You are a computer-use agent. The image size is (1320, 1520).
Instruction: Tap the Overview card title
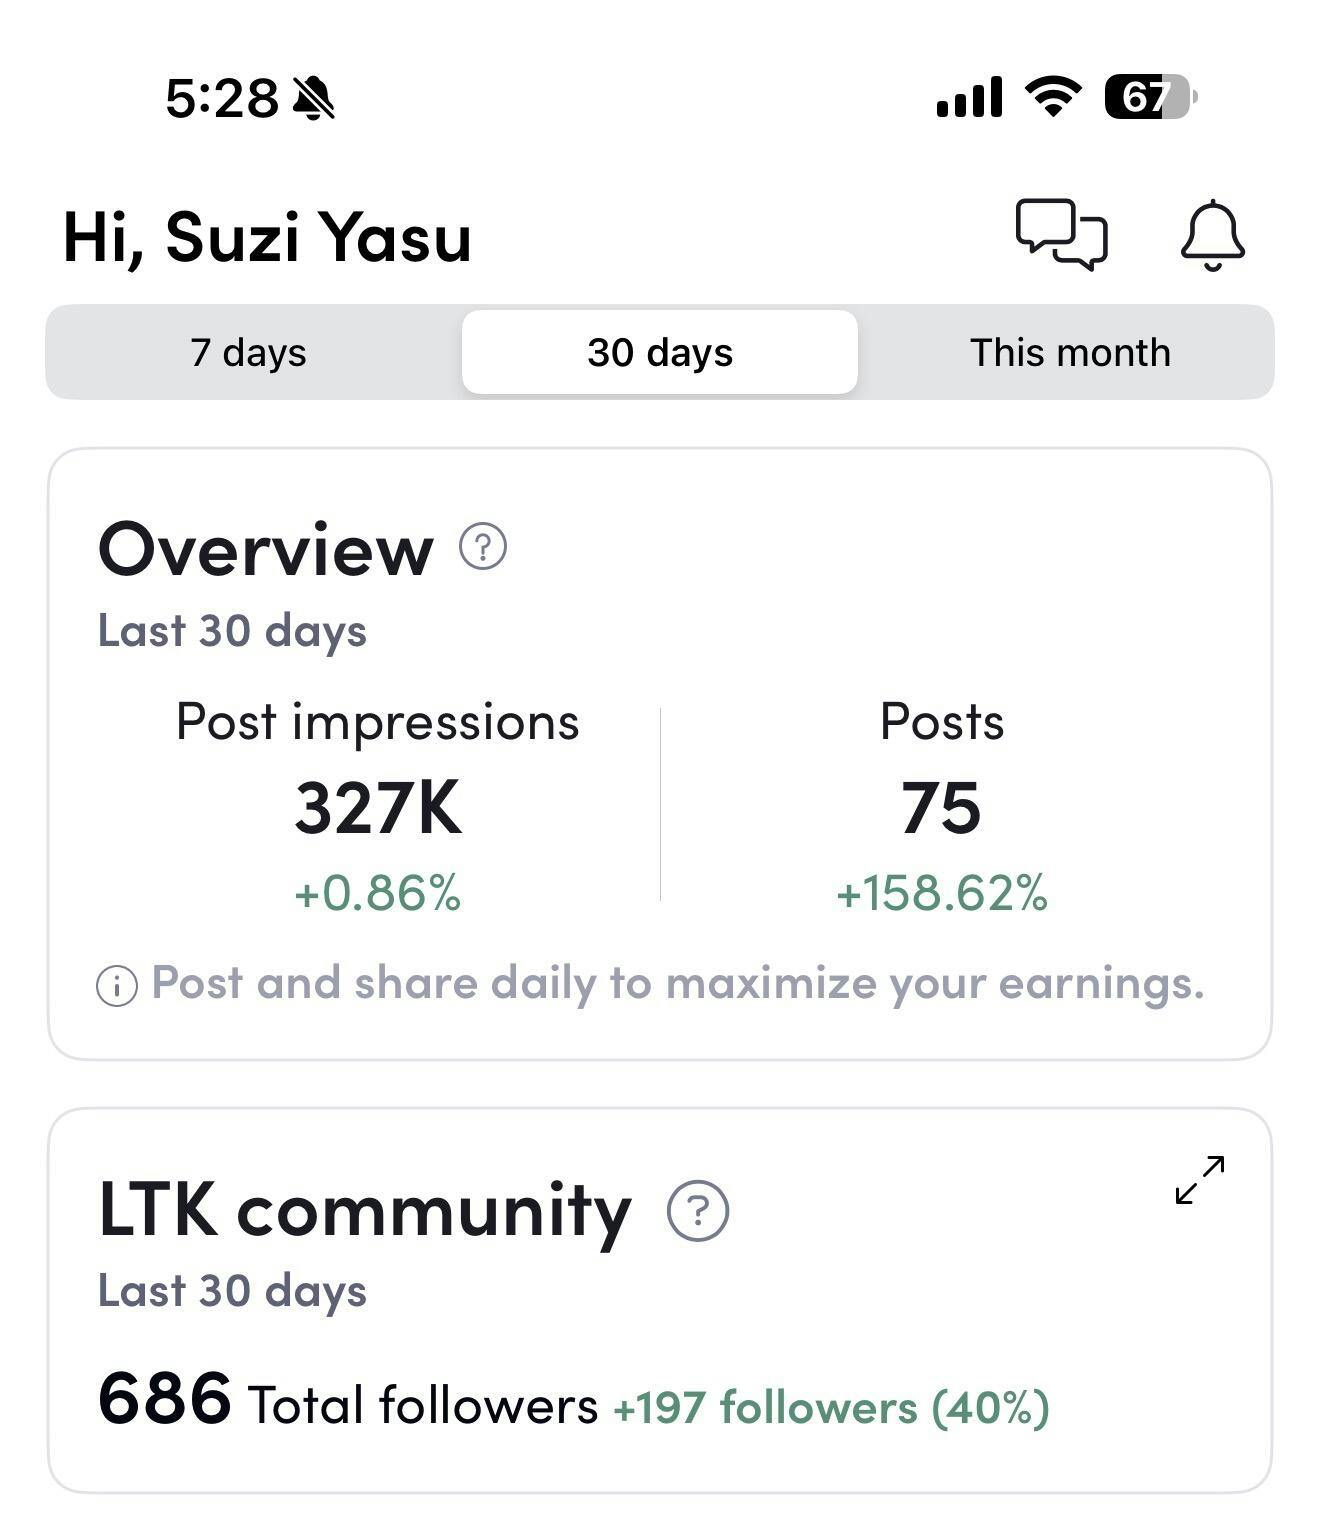[x=266, y=549]
